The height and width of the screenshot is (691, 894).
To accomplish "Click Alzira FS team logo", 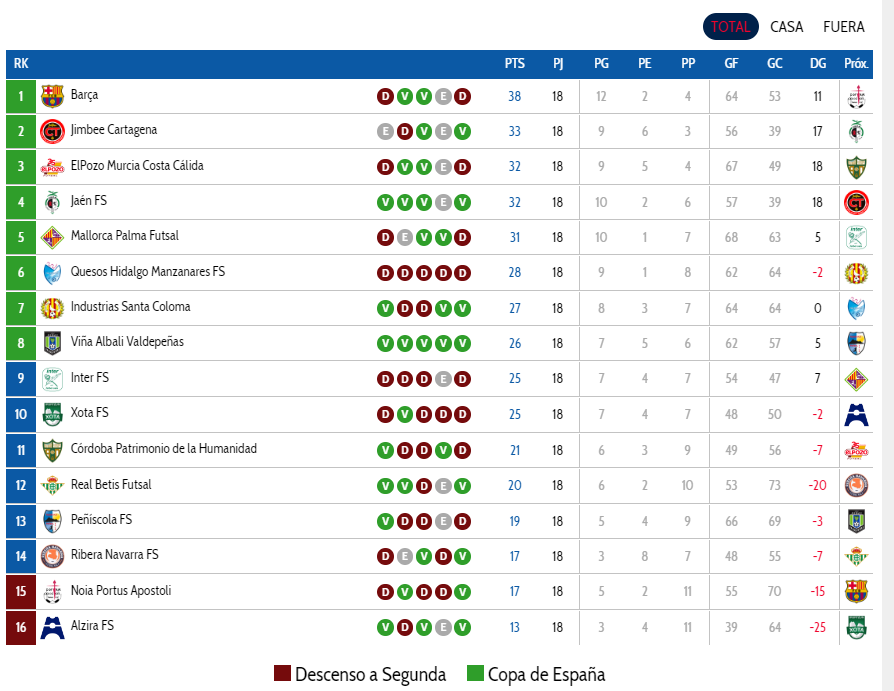I will [x=52, y=627].
